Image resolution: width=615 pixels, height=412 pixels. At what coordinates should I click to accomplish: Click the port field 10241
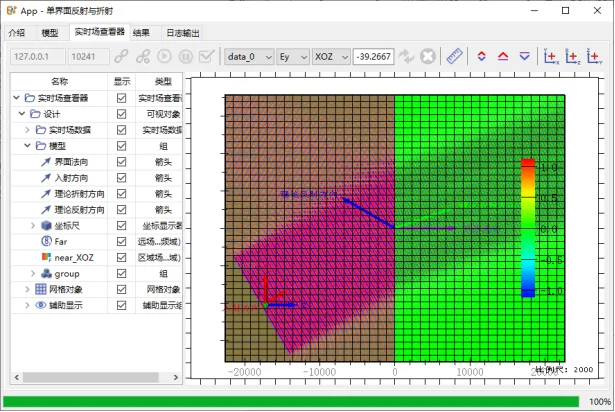tap(88, 57)
